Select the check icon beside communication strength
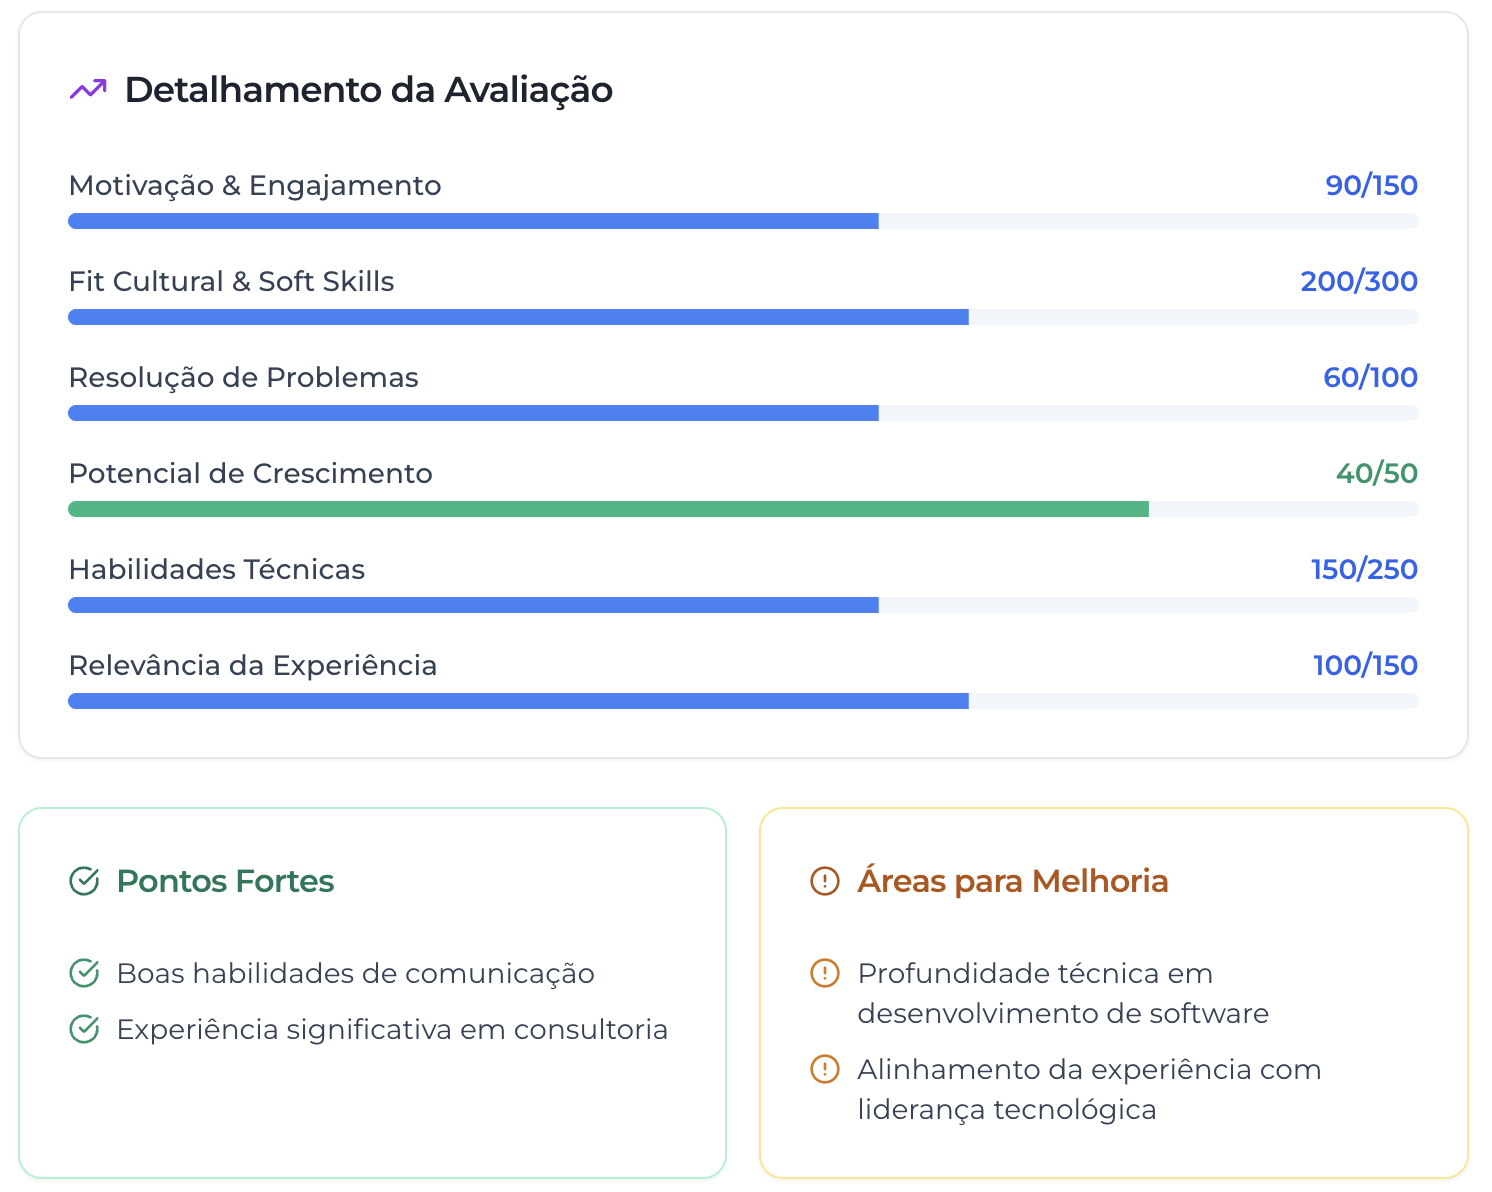This screenshot has width=1492, height=1192. pyautogui.click(x=85, y=972)
